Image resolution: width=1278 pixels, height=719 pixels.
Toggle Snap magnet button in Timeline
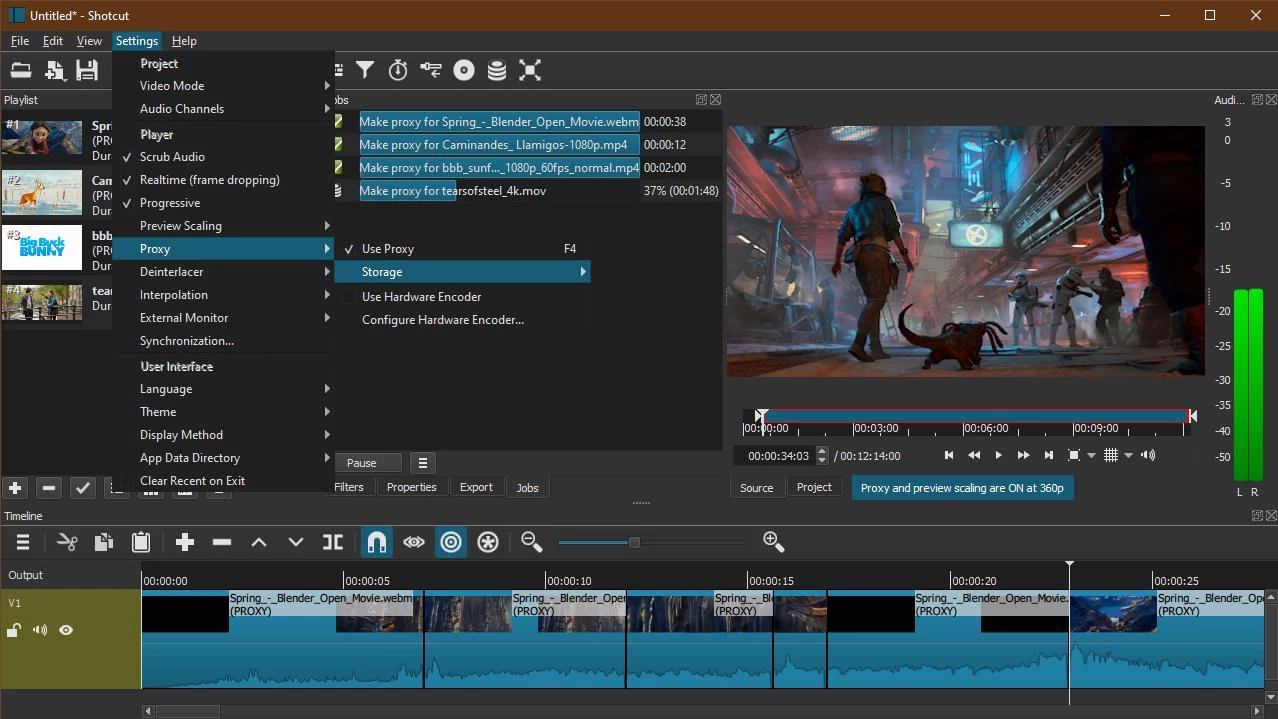pyautogui.click(x=377, y=542)
